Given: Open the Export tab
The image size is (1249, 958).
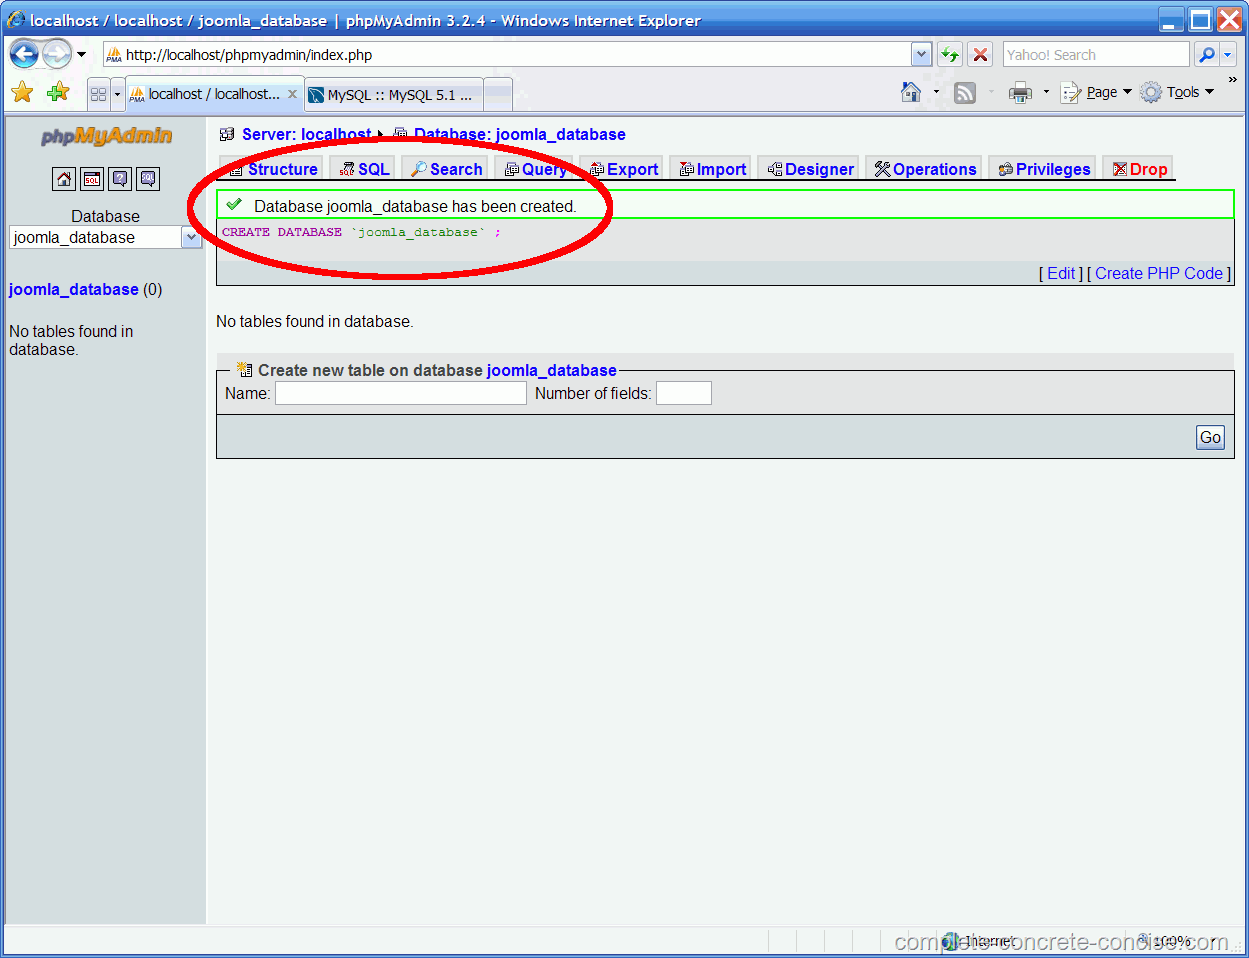Looking at the screenshot, I should click(x=623, y=169).
